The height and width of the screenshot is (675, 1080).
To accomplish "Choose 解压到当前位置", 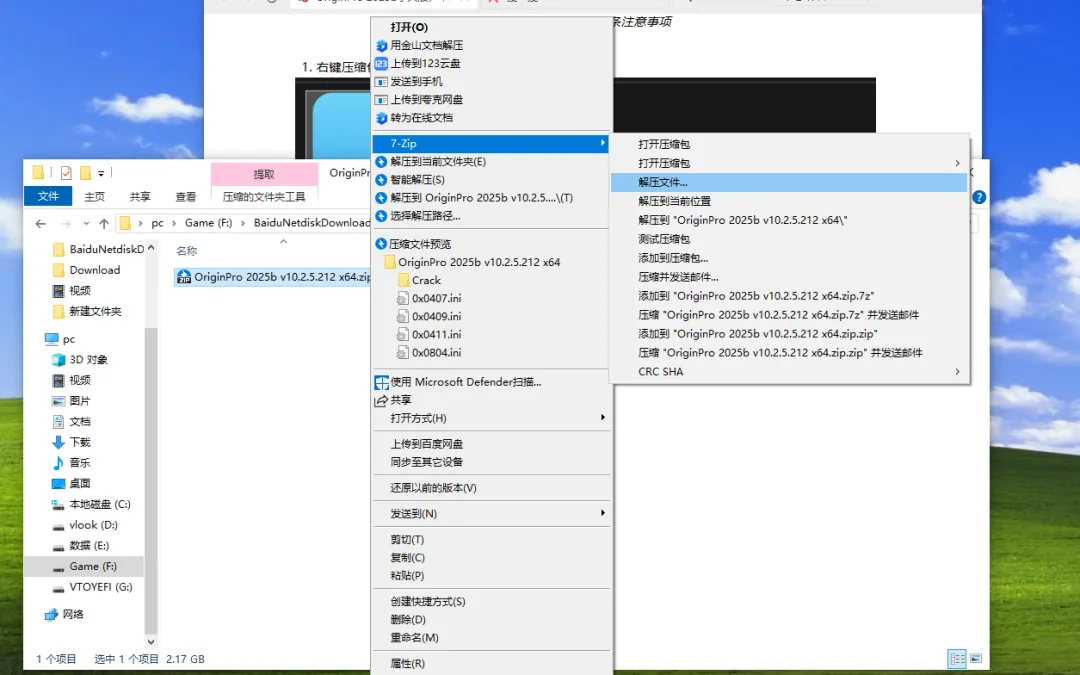I will coord(789,201).
